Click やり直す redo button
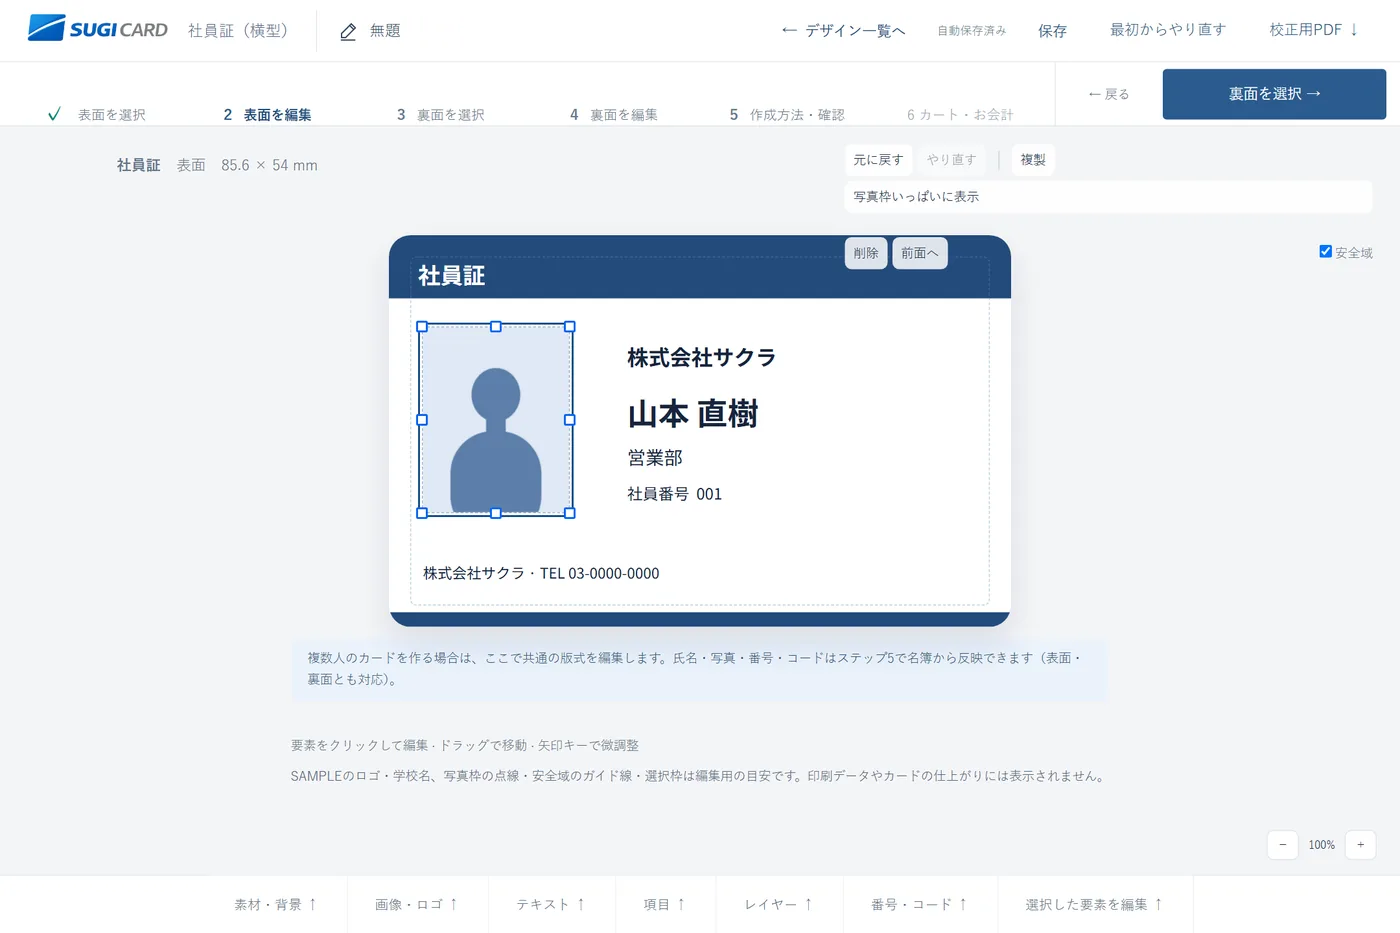Image resolution: width=1400 pixels, height=933 pixels. click(951, 160)
